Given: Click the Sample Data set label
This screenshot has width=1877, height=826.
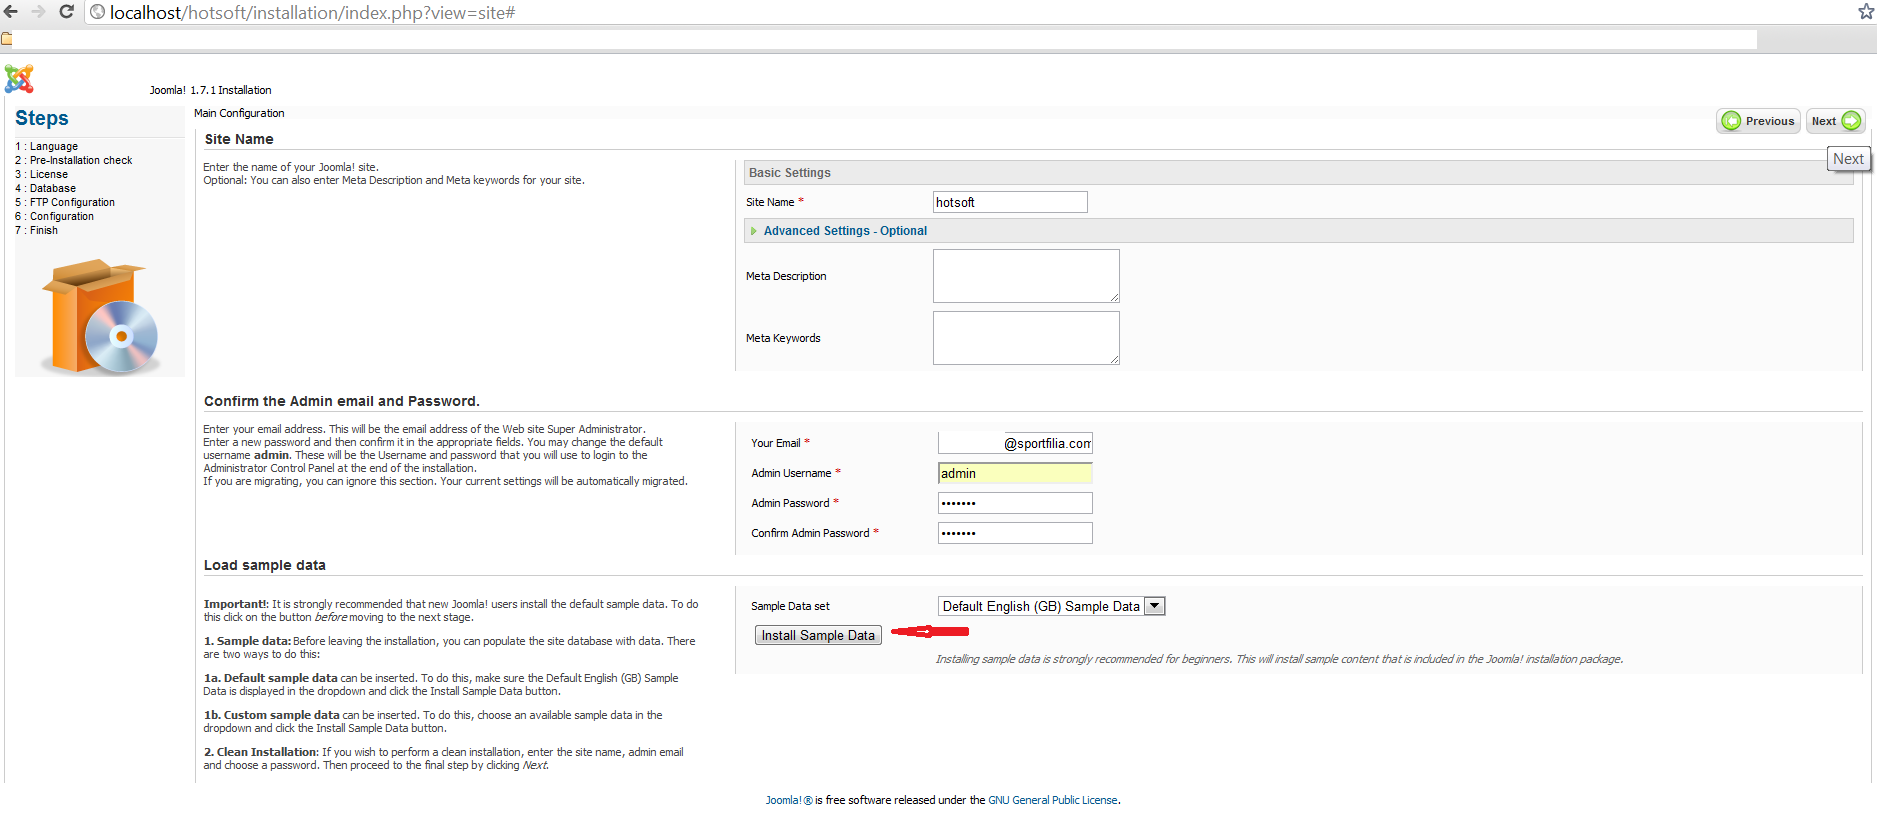Looking at the screenshot, I should tap(790, 606).
